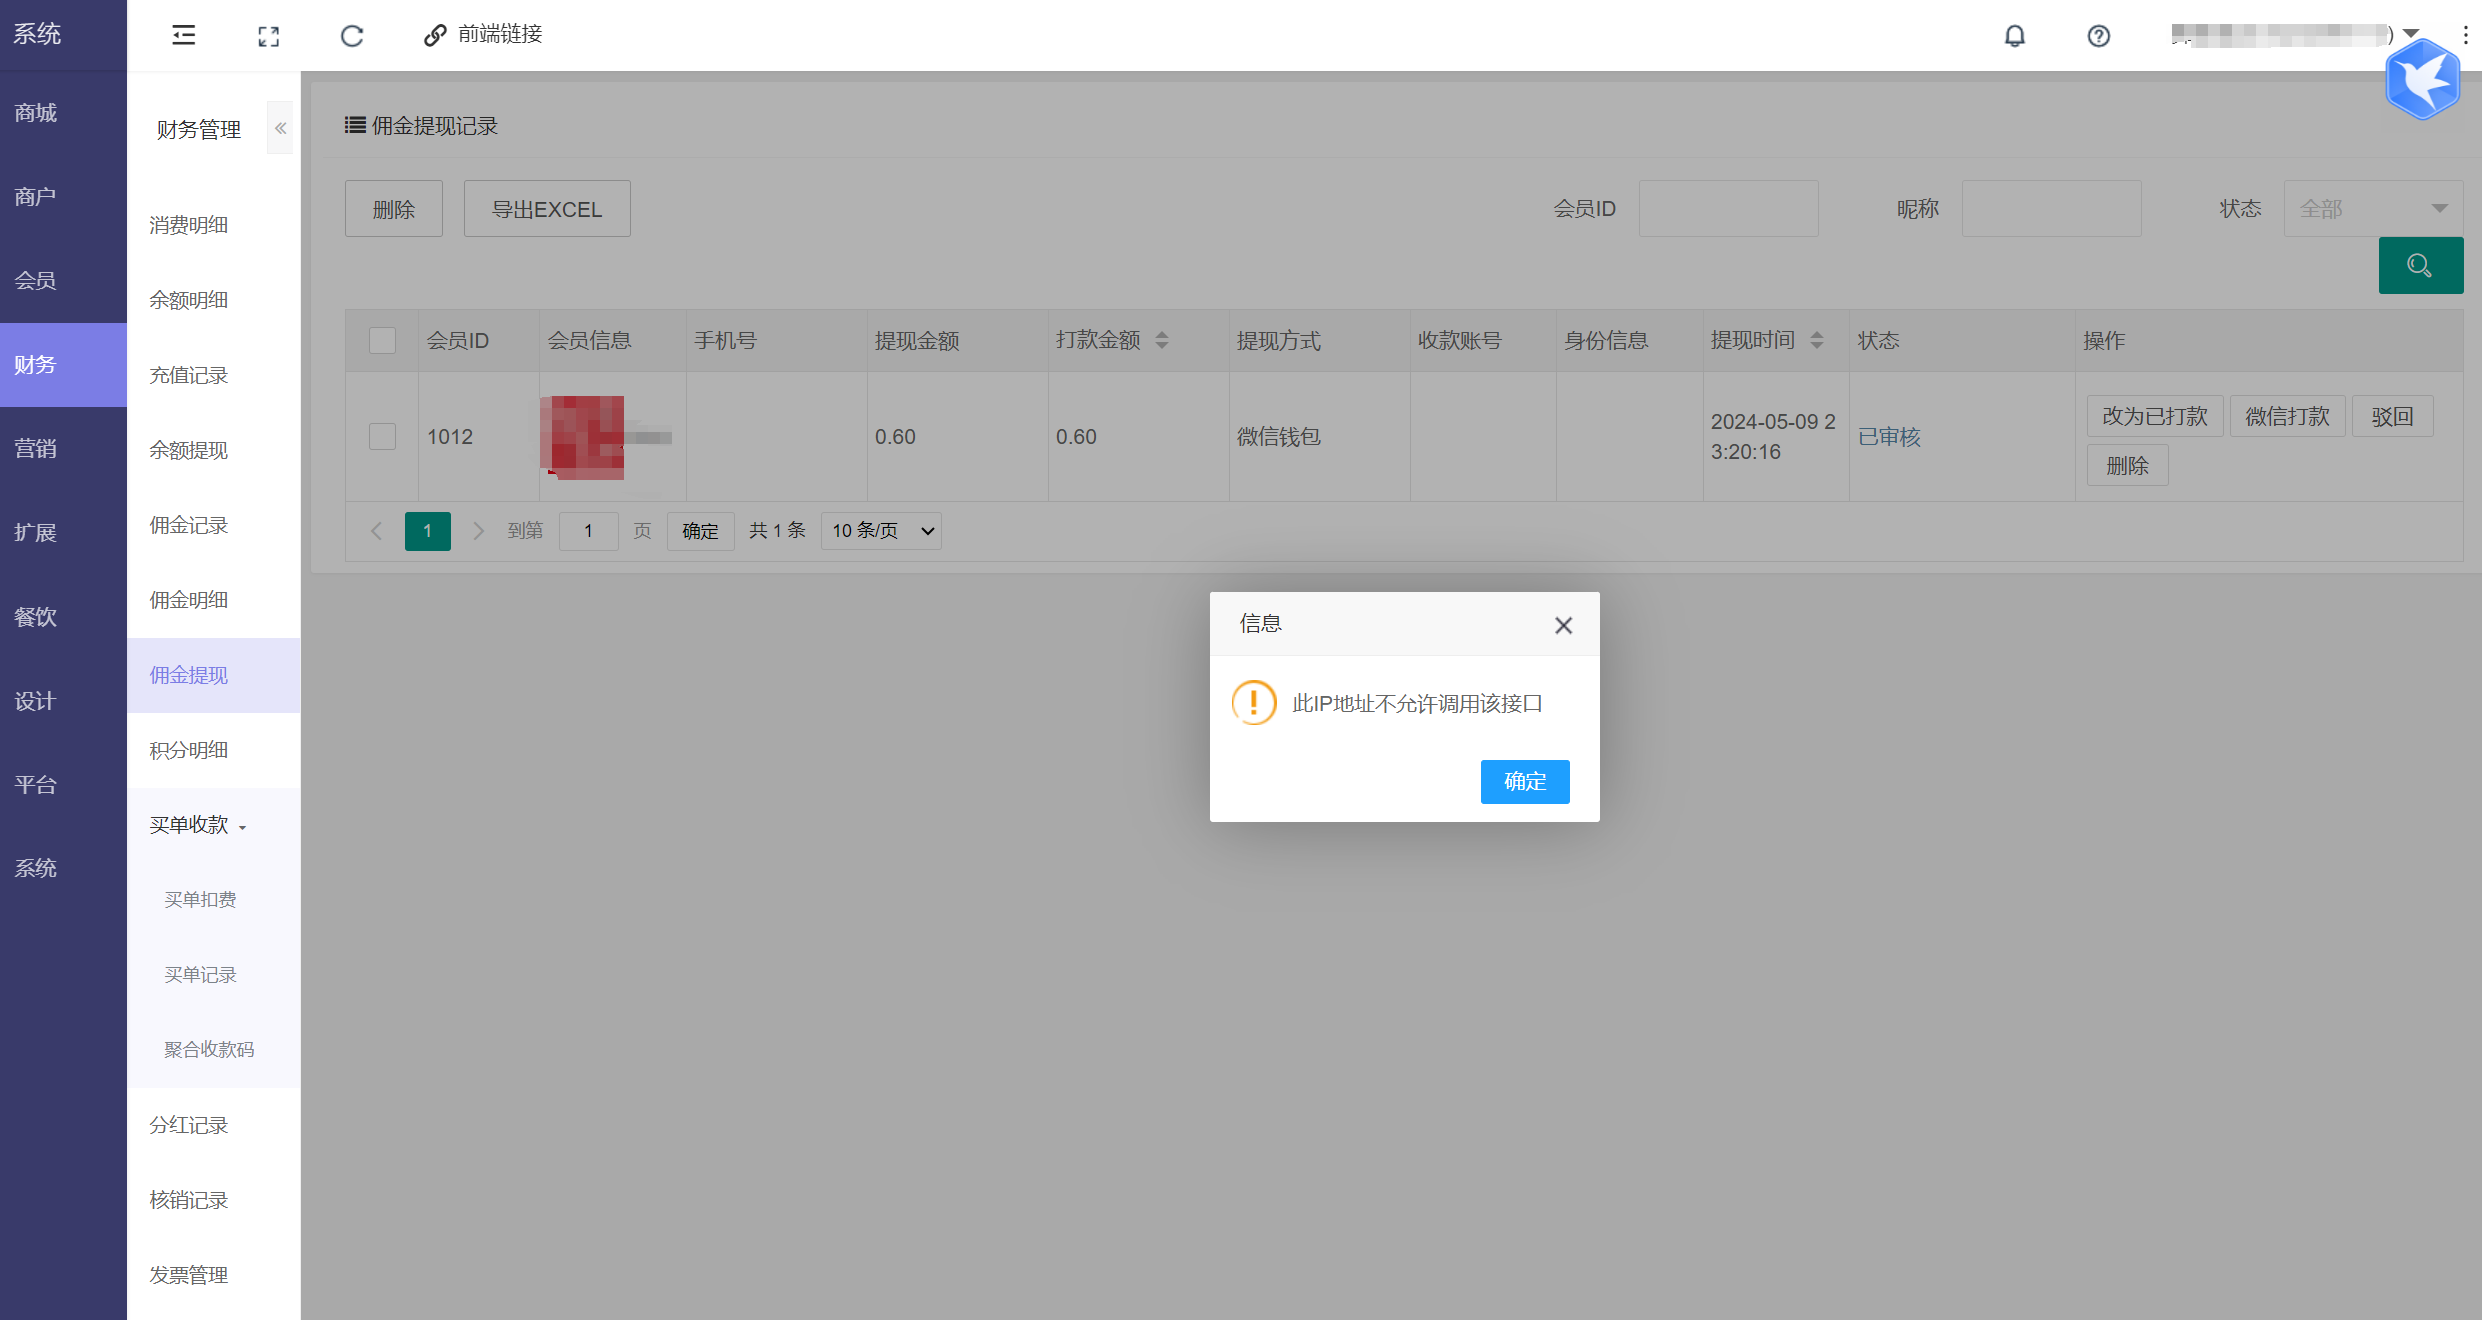The width and height of the screenshot is (2482, 1320).
Task: Check the select-all header checkbox
Action: point(382,340)
